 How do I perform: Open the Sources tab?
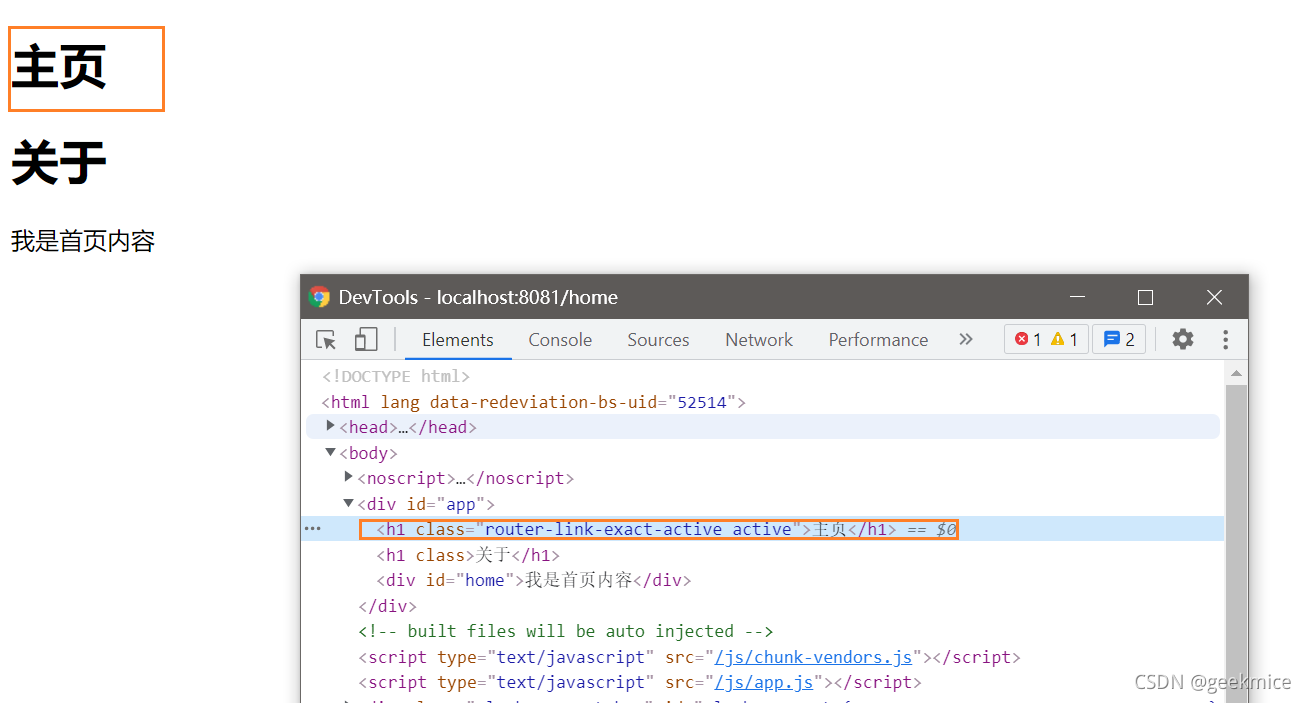658,340
